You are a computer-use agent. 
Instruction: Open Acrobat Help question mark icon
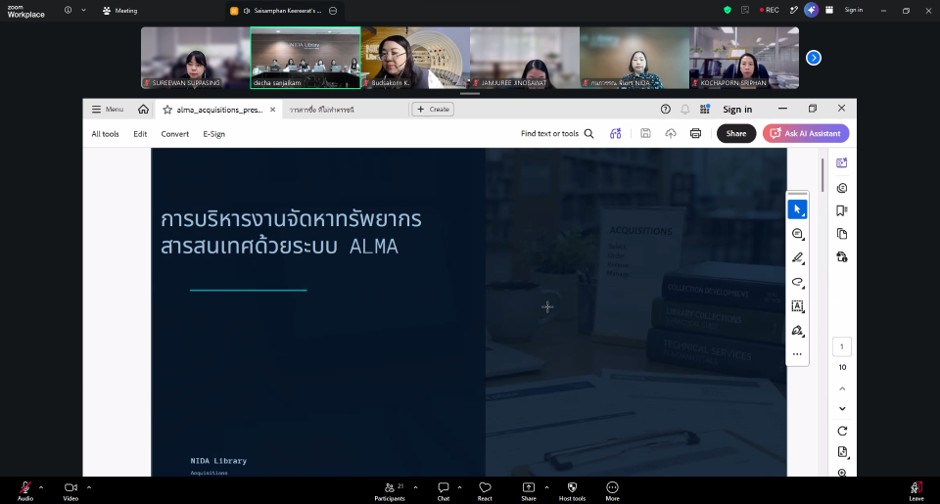pos(665,109)
